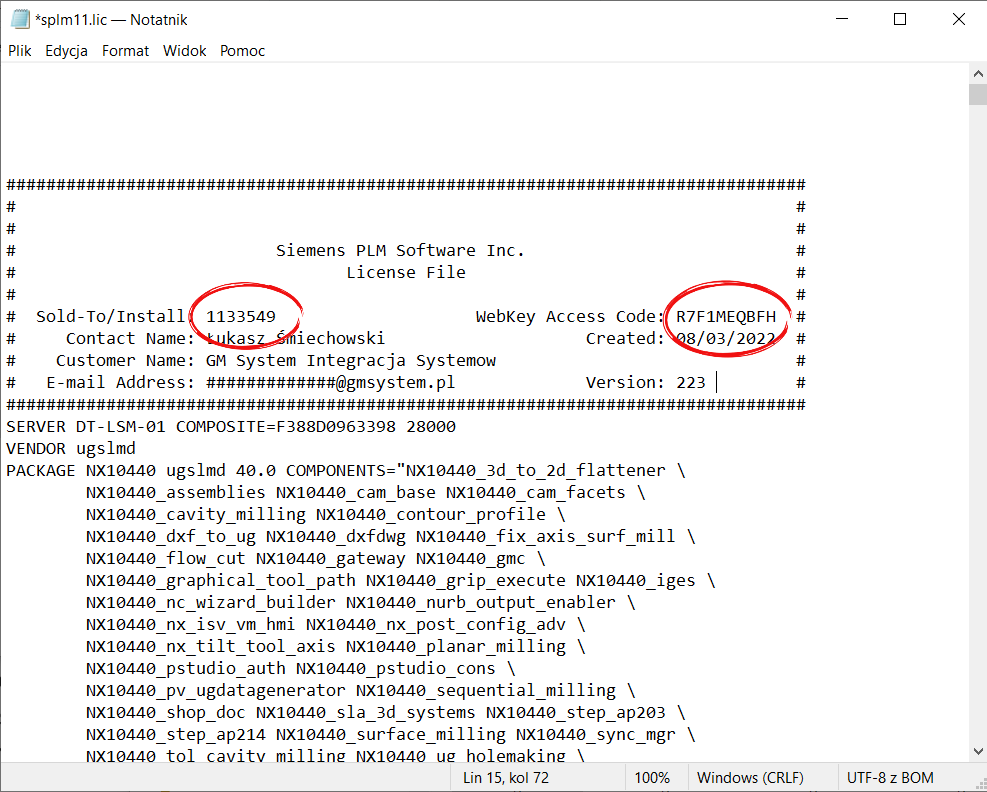Click the text 'Siemens PLM Software Inc.'

[x=400, y=251]
